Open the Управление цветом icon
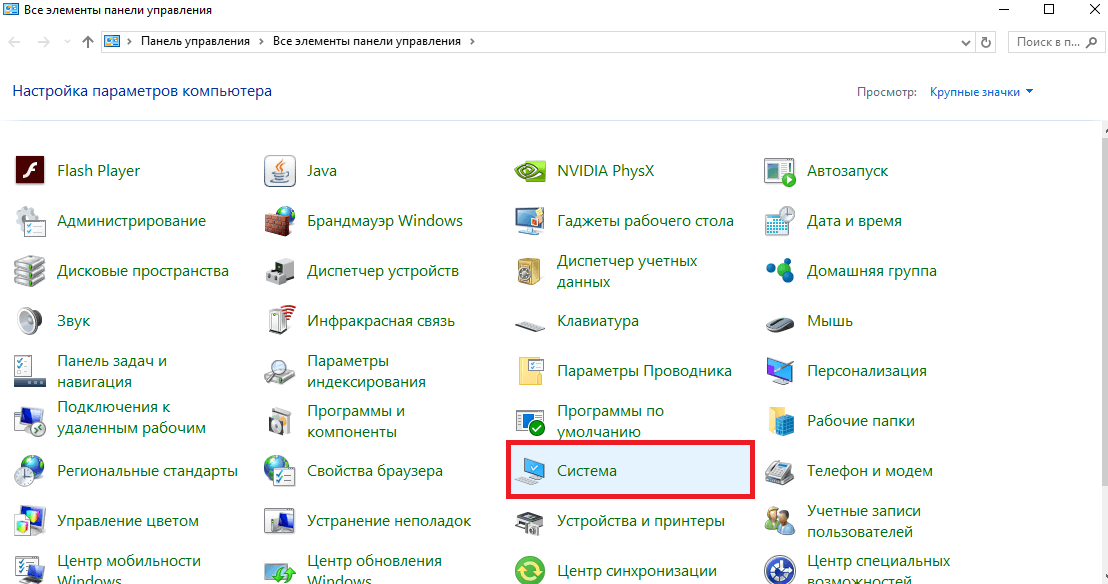 point(30,521)
